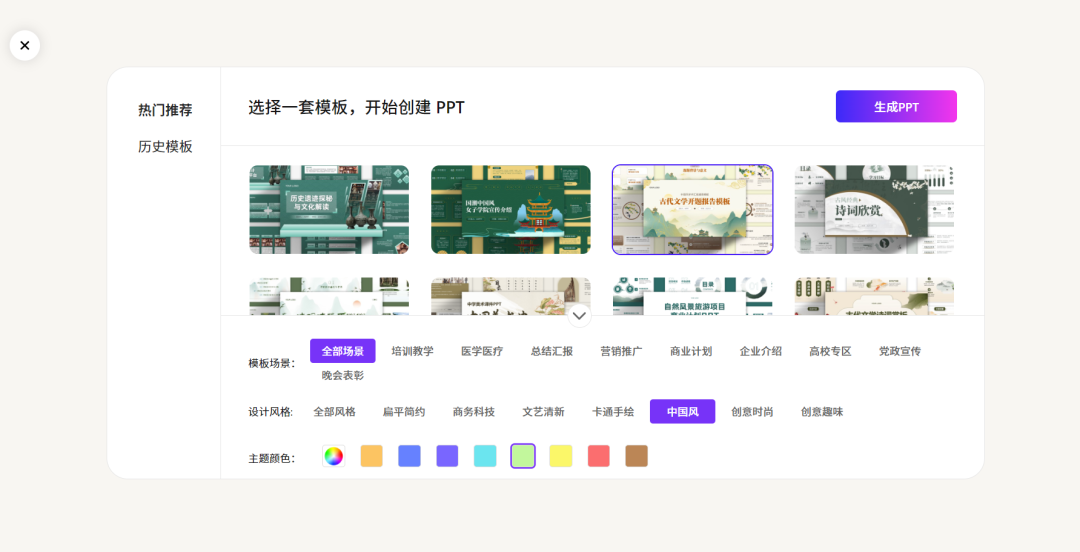Pick the blue theme color swatch

tap(409, 456)
